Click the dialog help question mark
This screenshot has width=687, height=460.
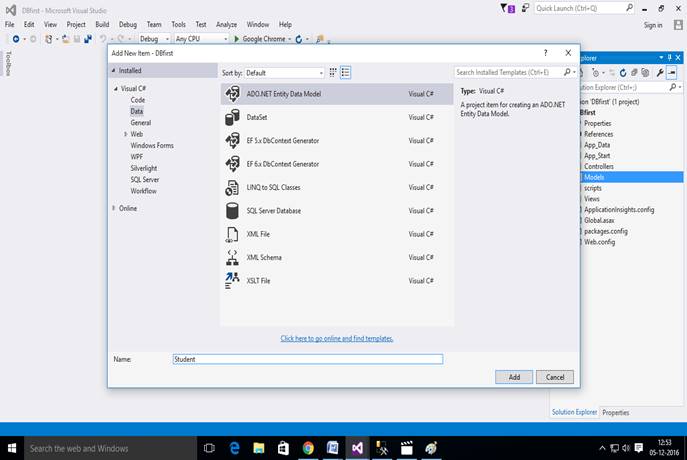[x=545, y=53]
